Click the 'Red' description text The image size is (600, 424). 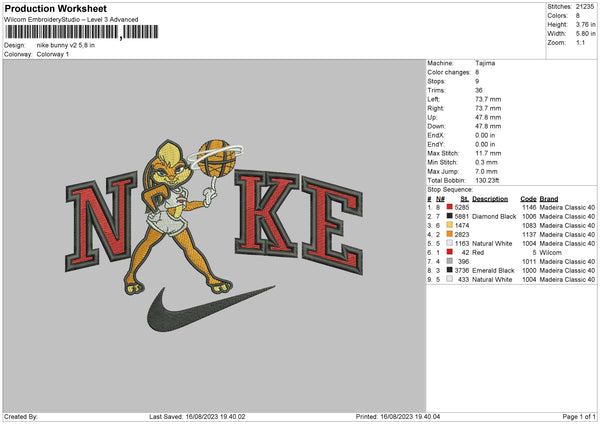[x=478, y=253]
